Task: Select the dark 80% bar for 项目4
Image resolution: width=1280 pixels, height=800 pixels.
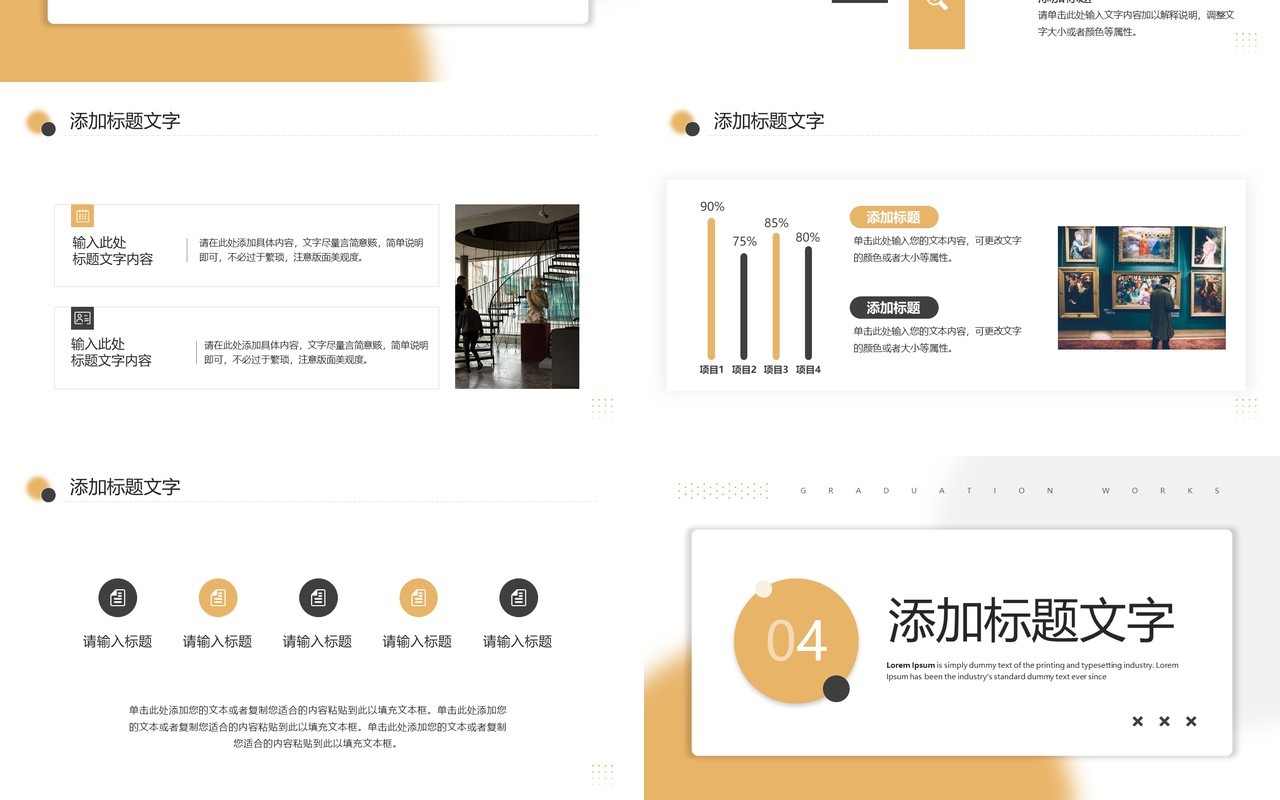Action: pyautogui.click(x=808, y=303)
